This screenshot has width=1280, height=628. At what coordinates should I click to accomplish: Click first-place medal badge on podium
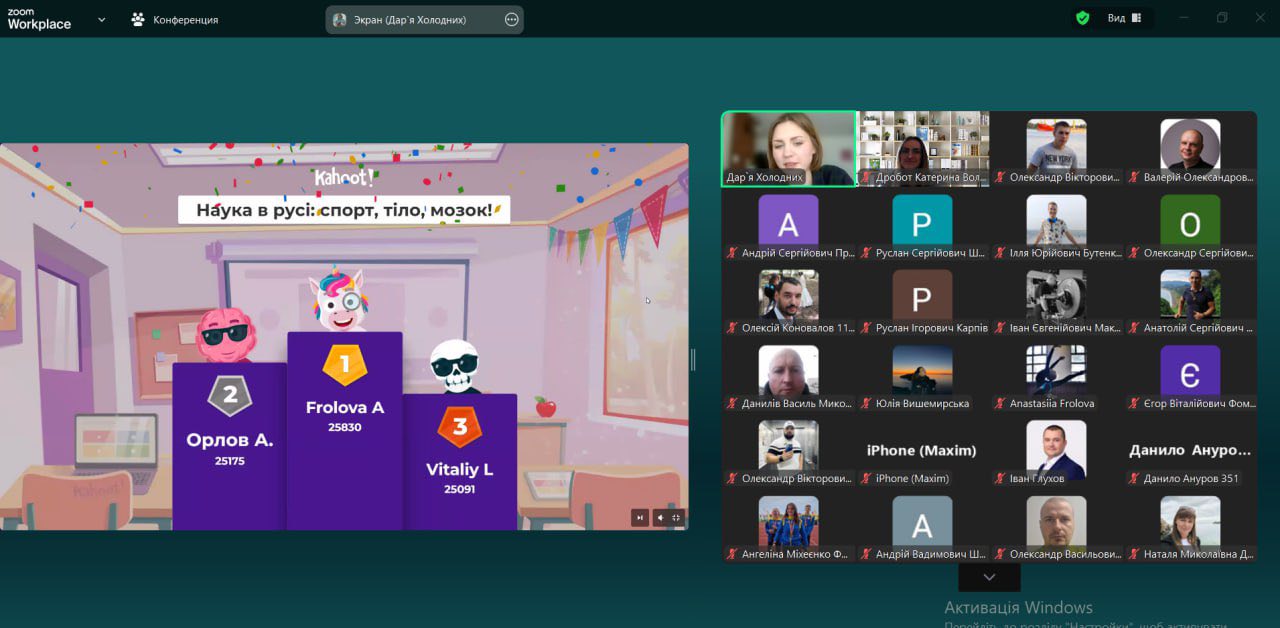(x=345, y=364)
